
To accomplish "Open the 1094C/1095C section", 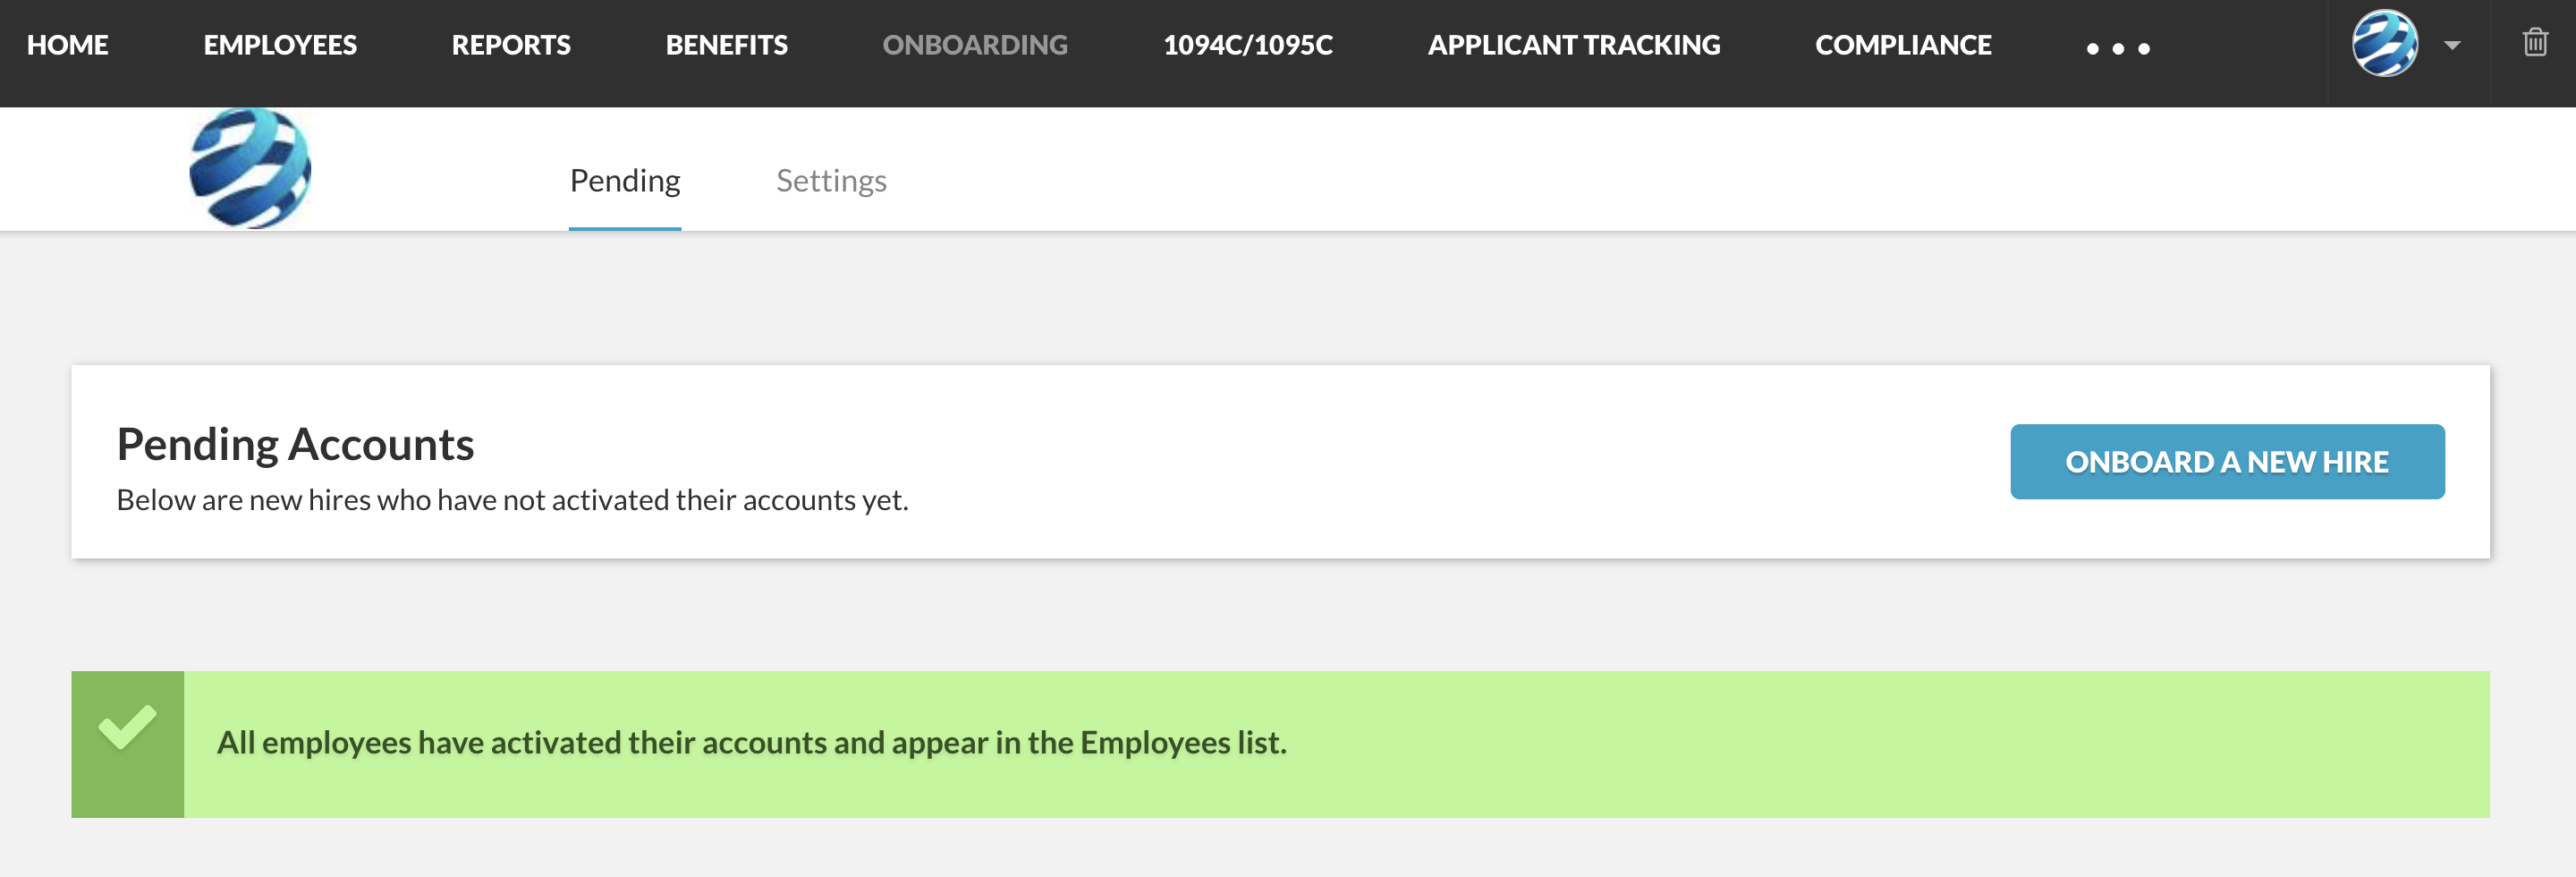I will click(1247, 45).
